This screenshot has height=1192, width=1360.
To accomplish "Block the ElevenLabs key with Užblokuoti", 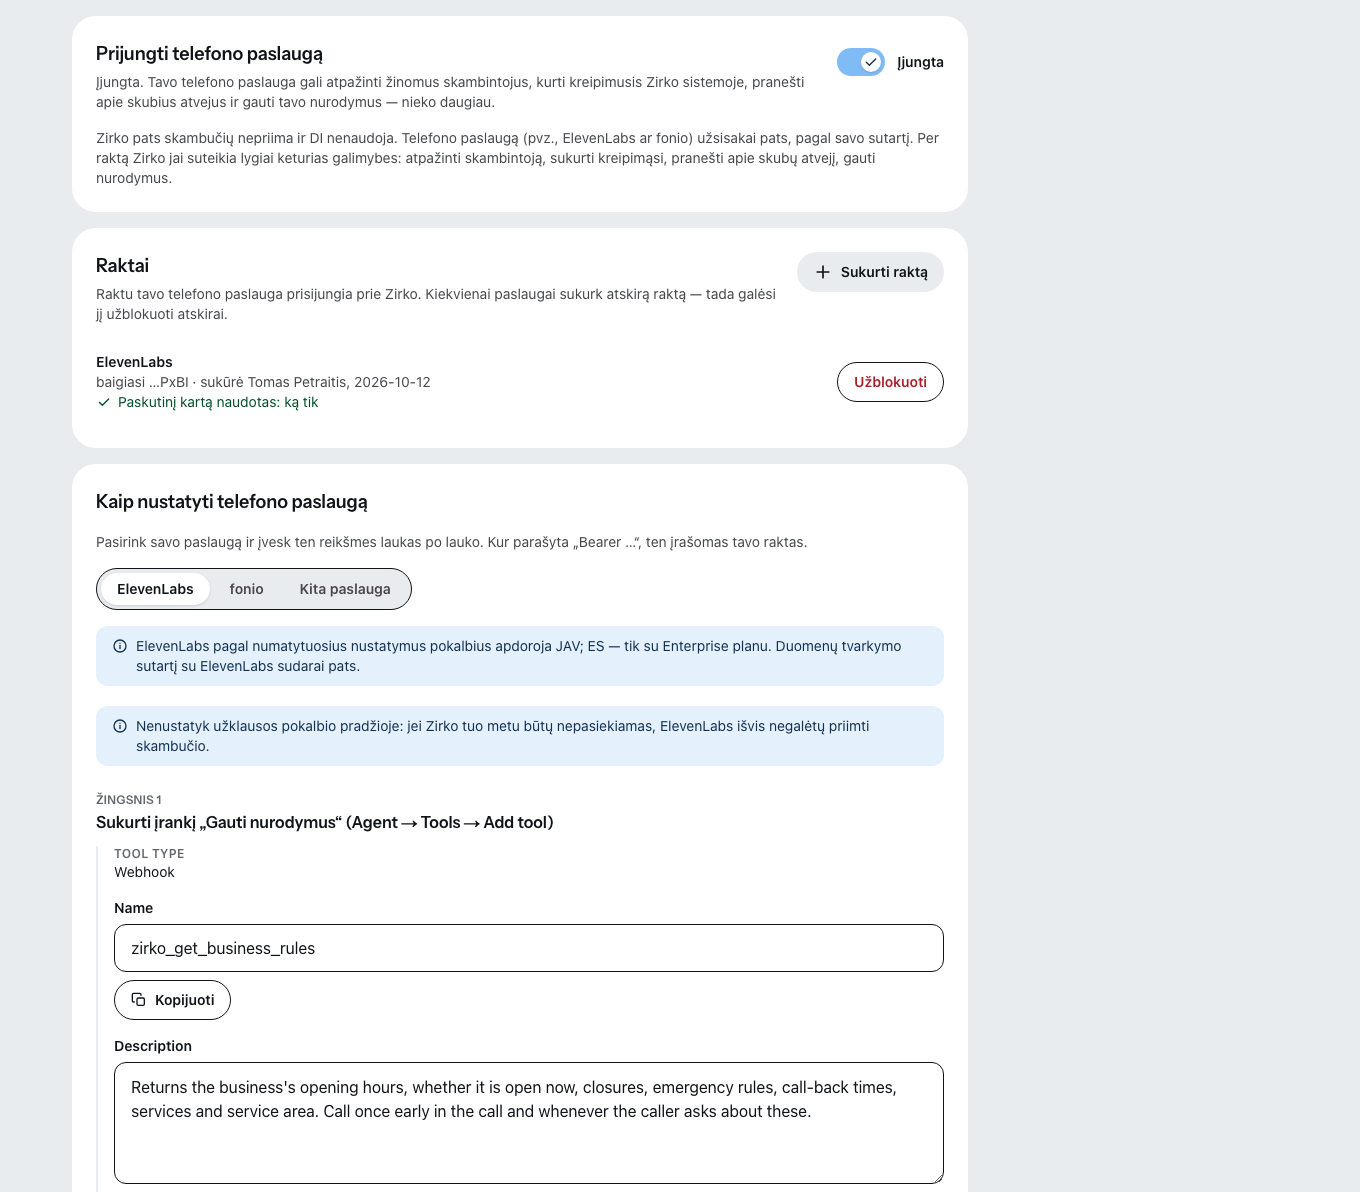I will tap(890, 382).
